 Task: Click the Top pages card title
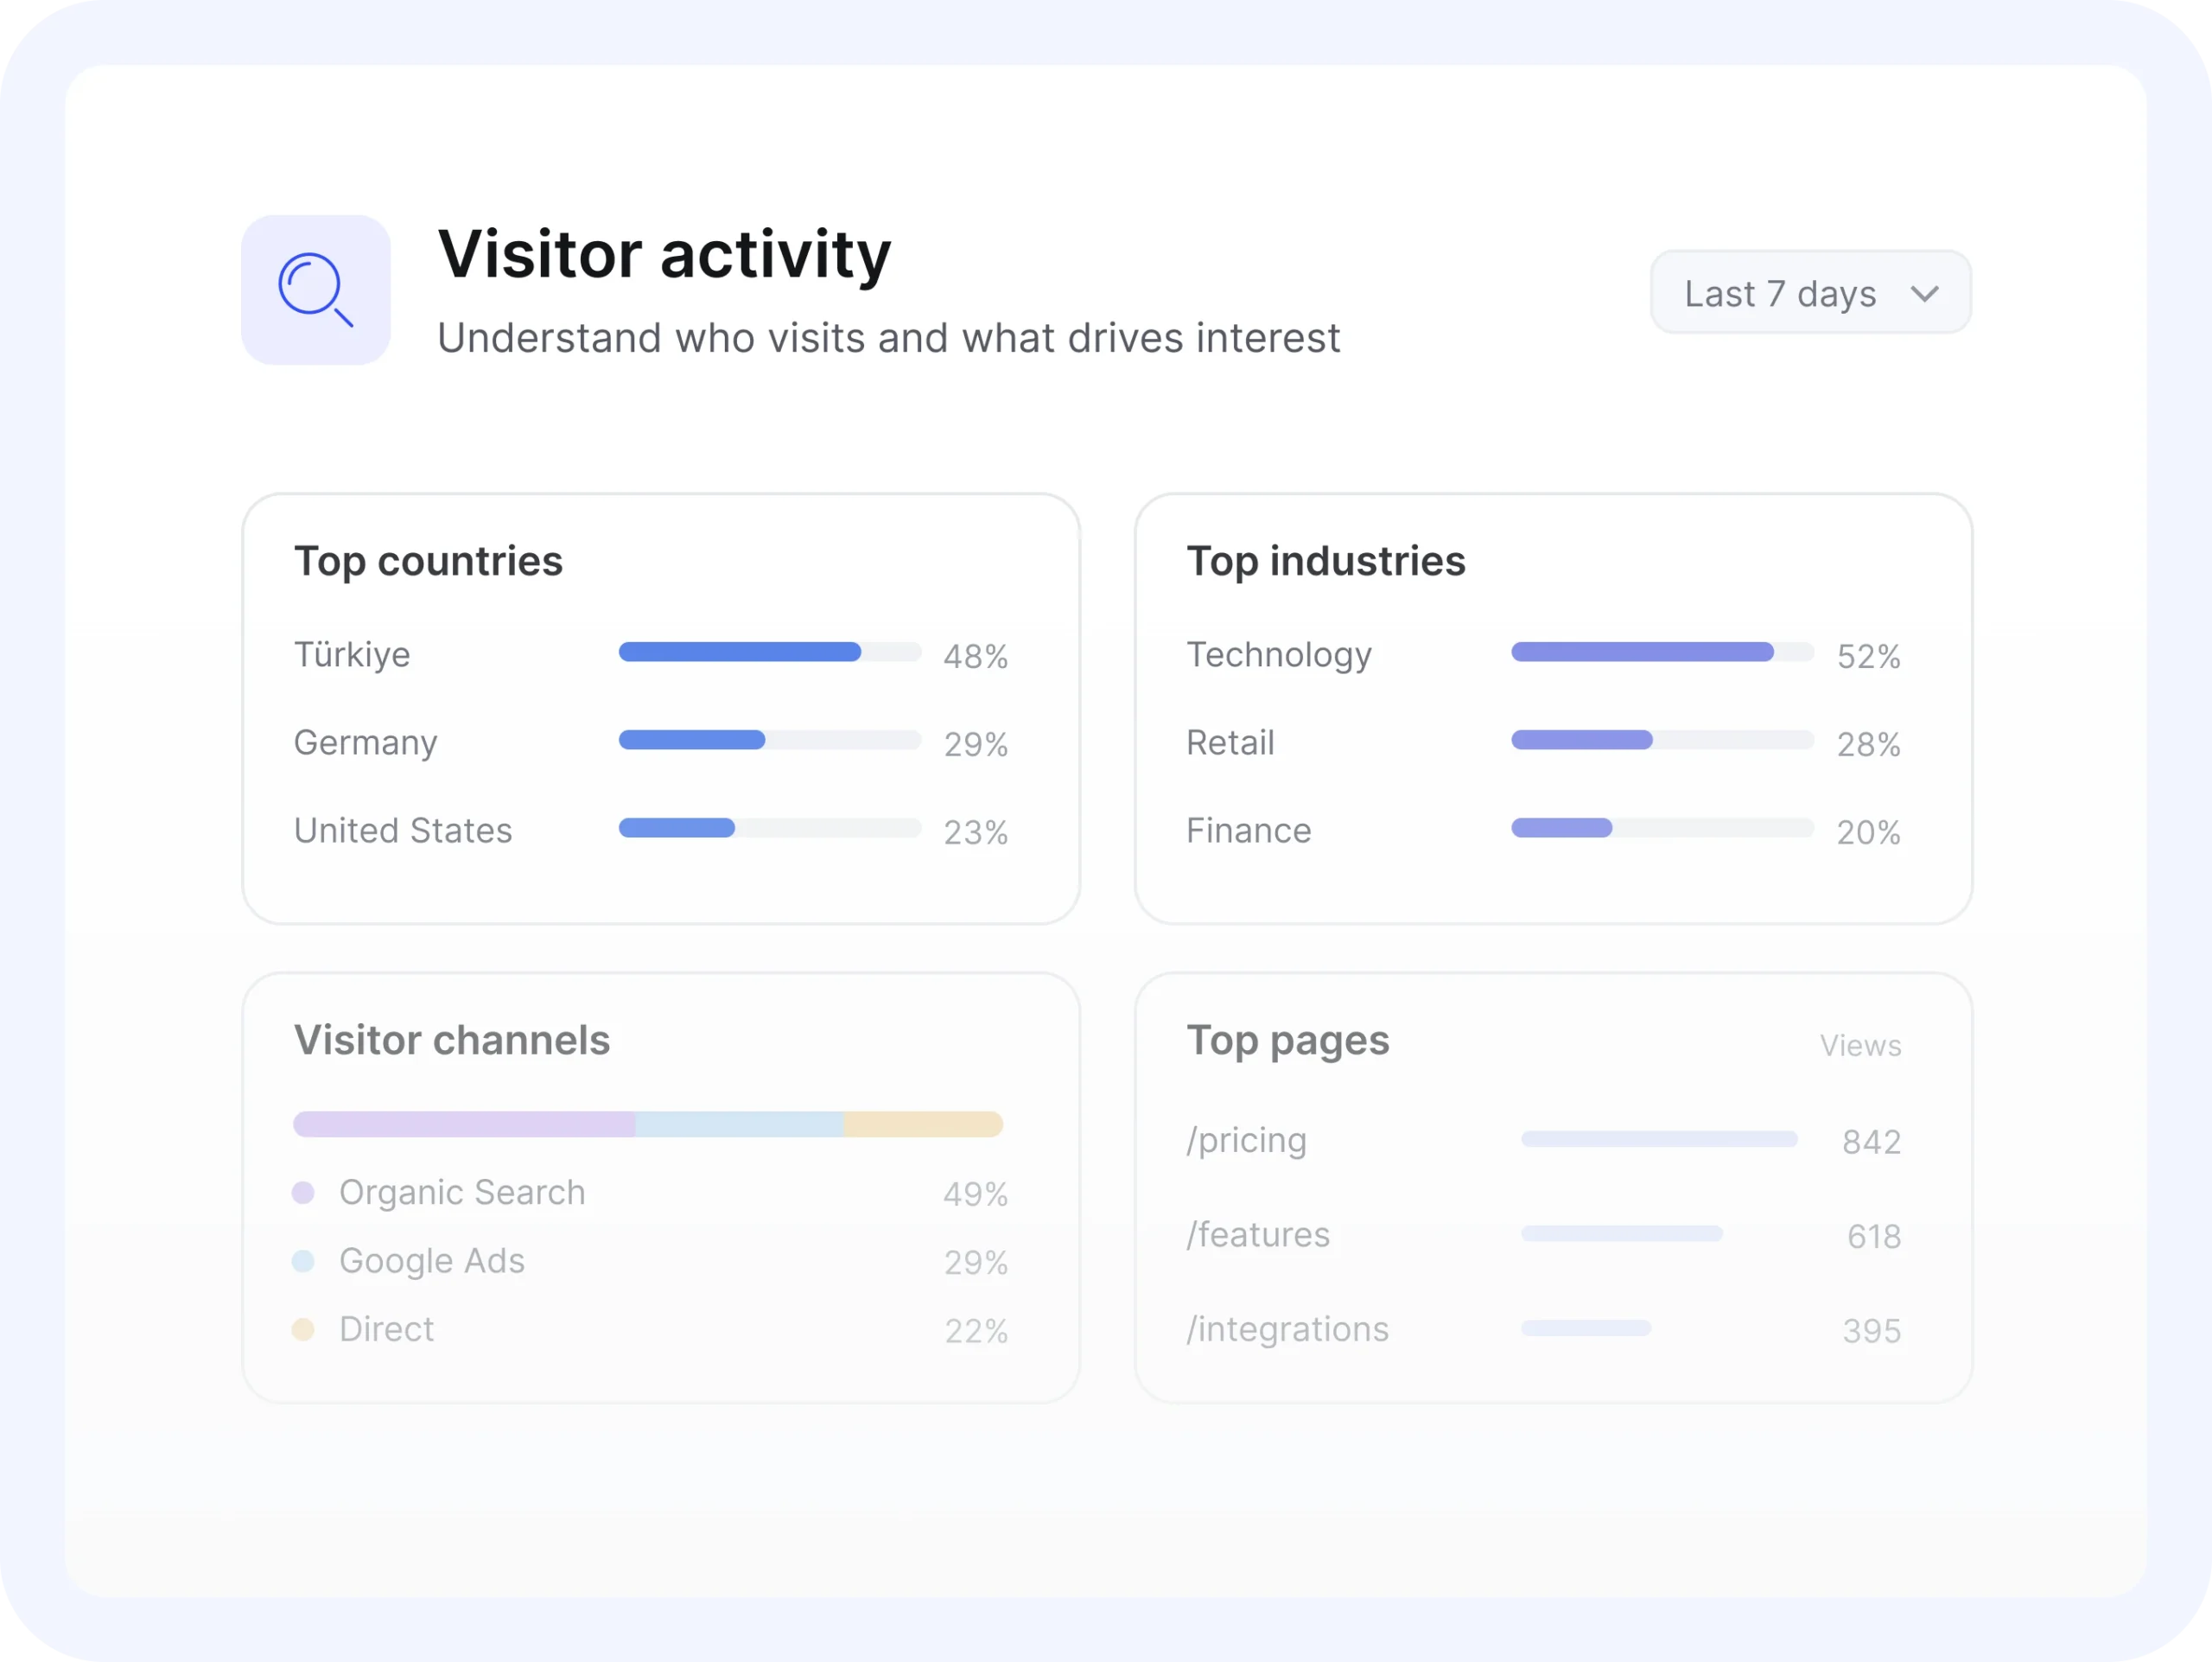pyautogui.click(x=1288, y=1041)
